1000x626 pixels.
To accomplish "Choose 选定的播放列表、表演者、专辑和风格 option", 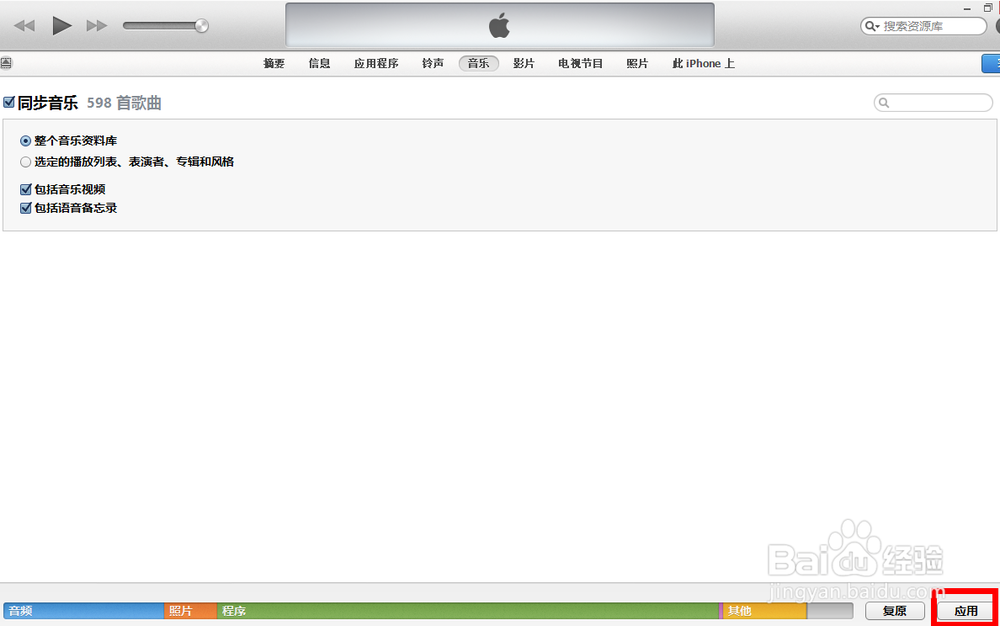I will 25,161.
